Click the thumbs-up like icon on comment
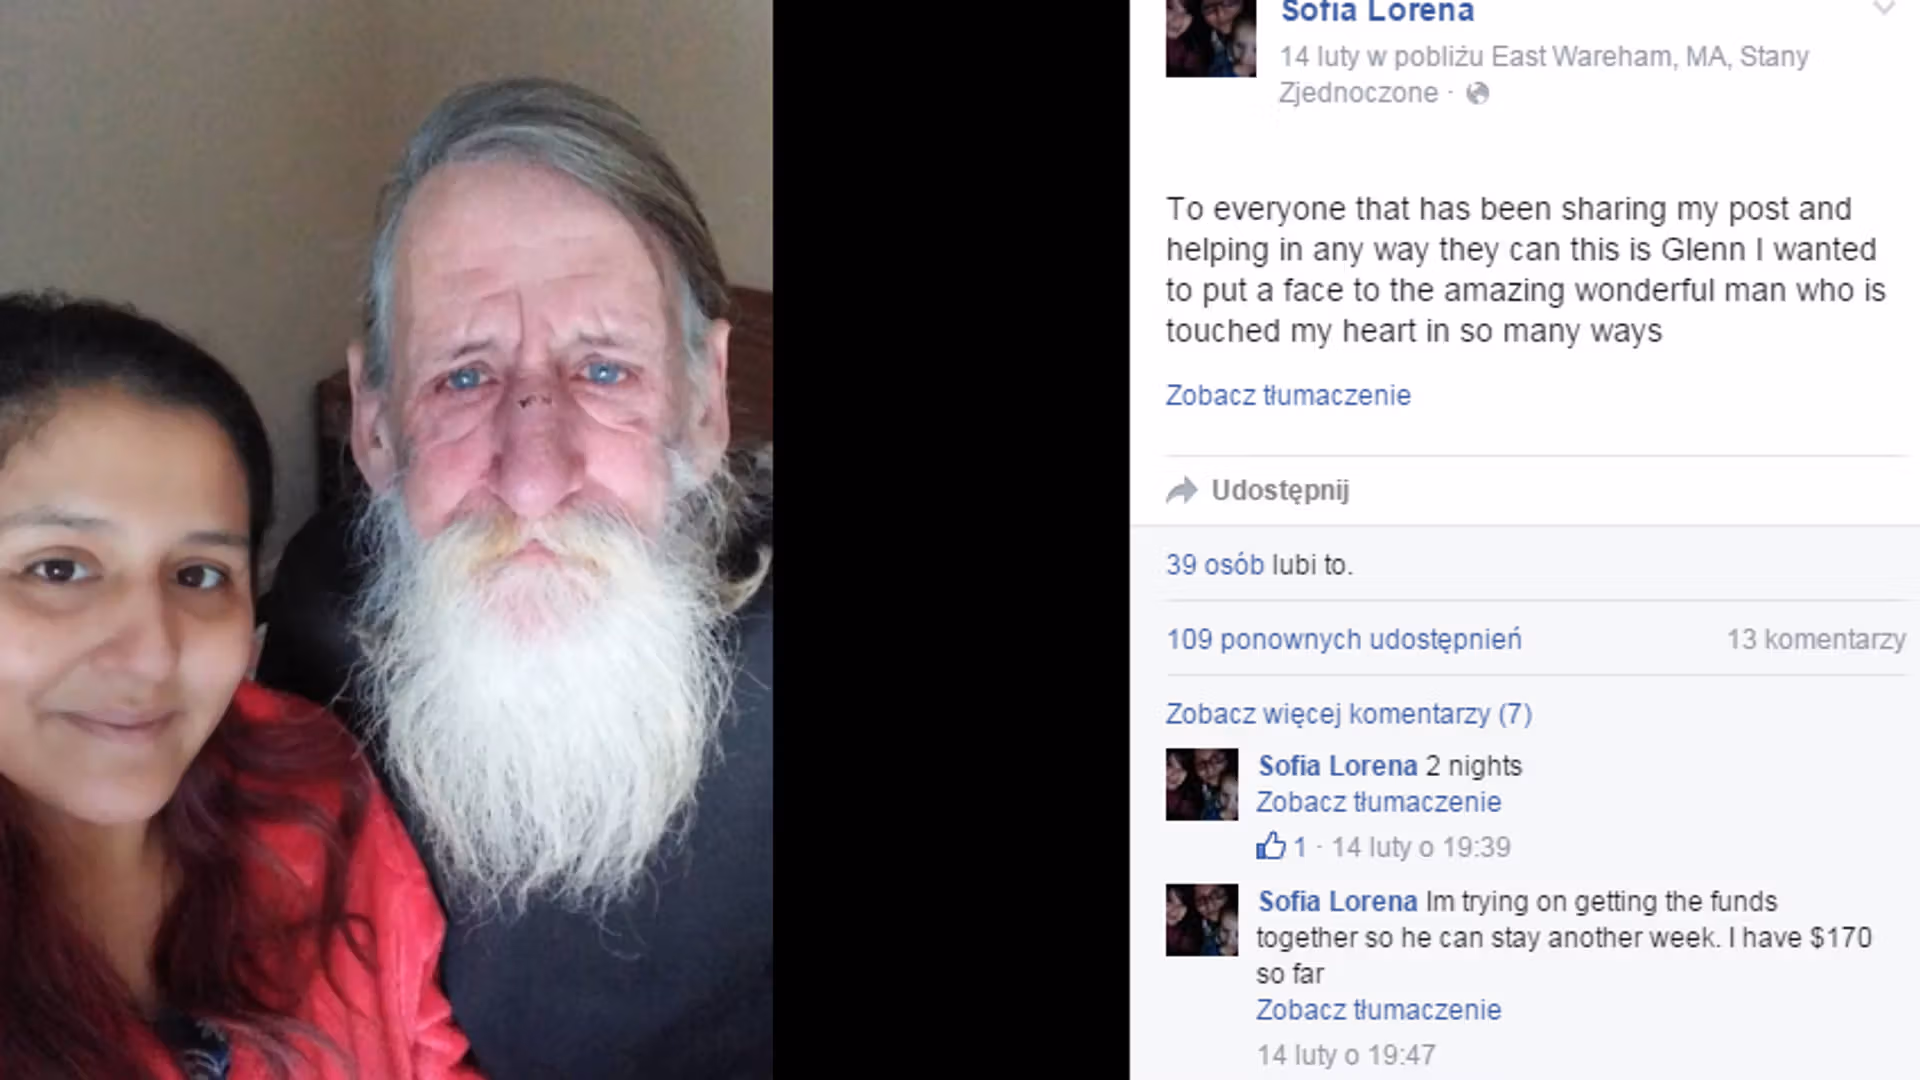The height and width of the screenshot is (1080, 1920). click(1271, 846)
